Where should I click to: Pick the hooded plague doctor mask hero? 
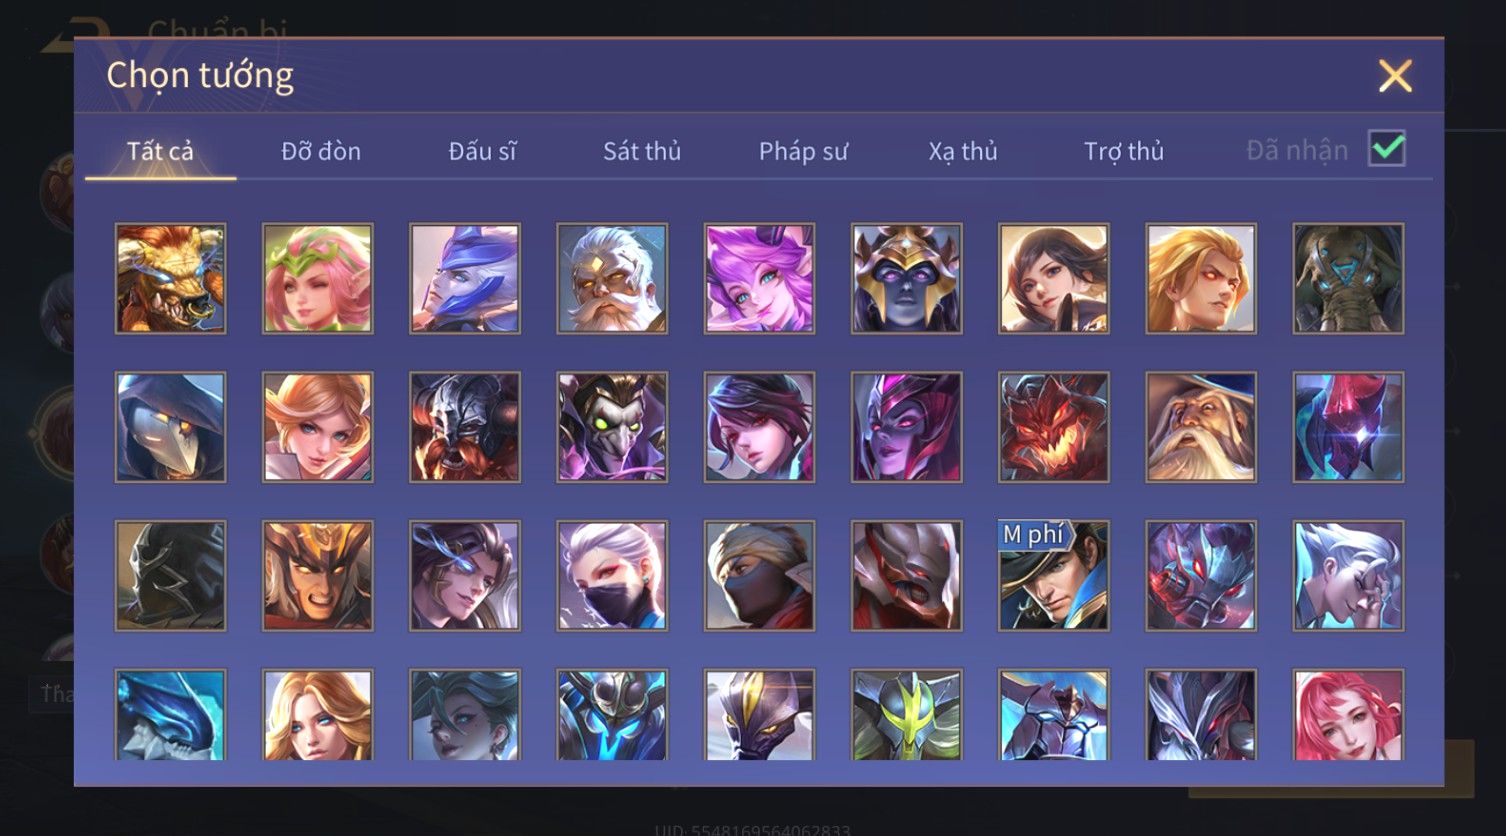pos(170,427)
